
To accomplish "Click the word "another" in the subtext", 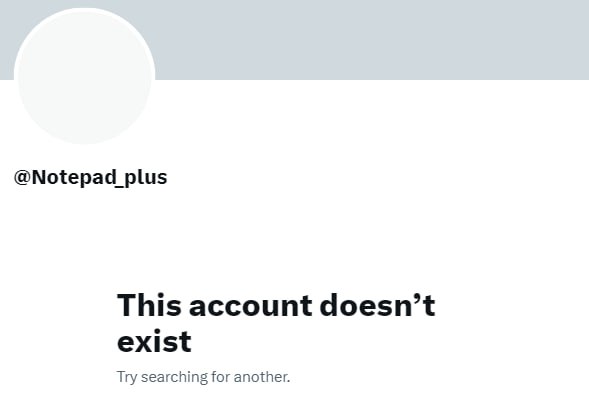I will point(261,377).
